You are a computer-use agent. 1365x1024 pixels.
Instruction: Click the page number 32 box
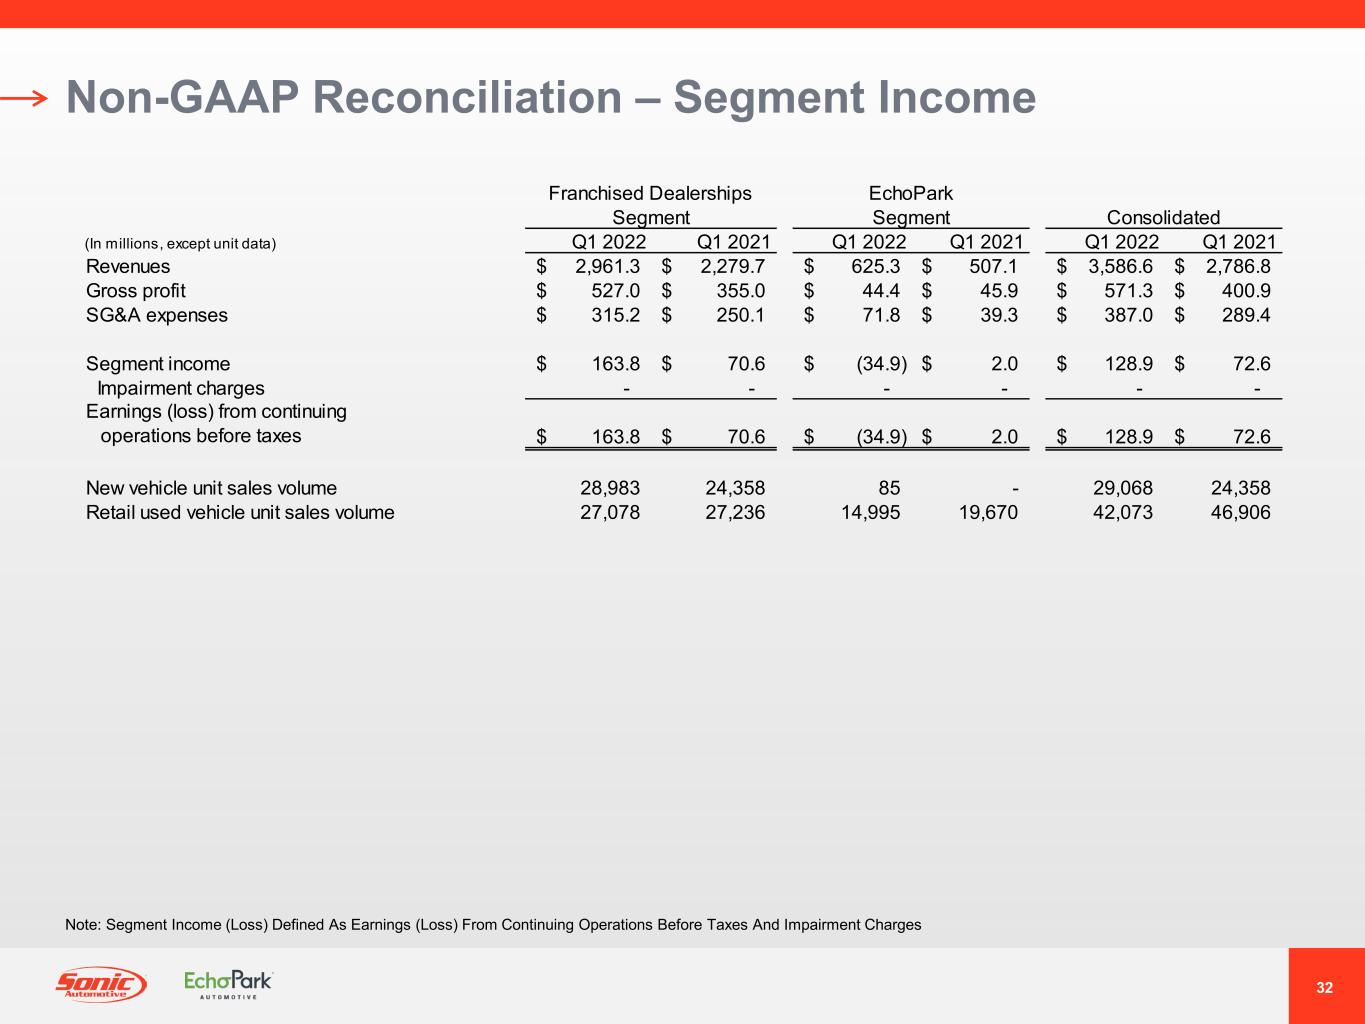tap(1325, 987)
